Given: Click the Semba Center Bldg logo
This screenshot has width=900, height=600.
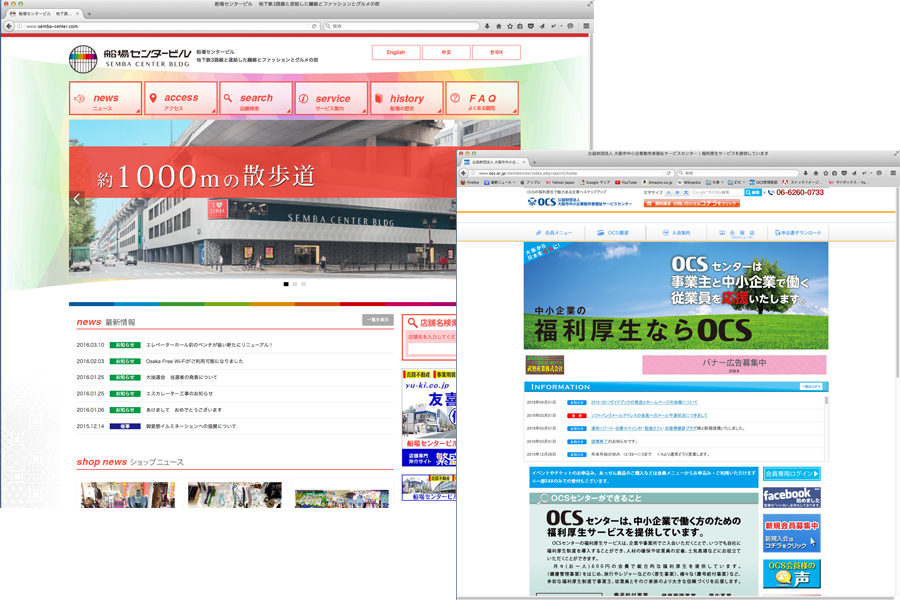Looking at the screenshot, I should tap(130, 59).
